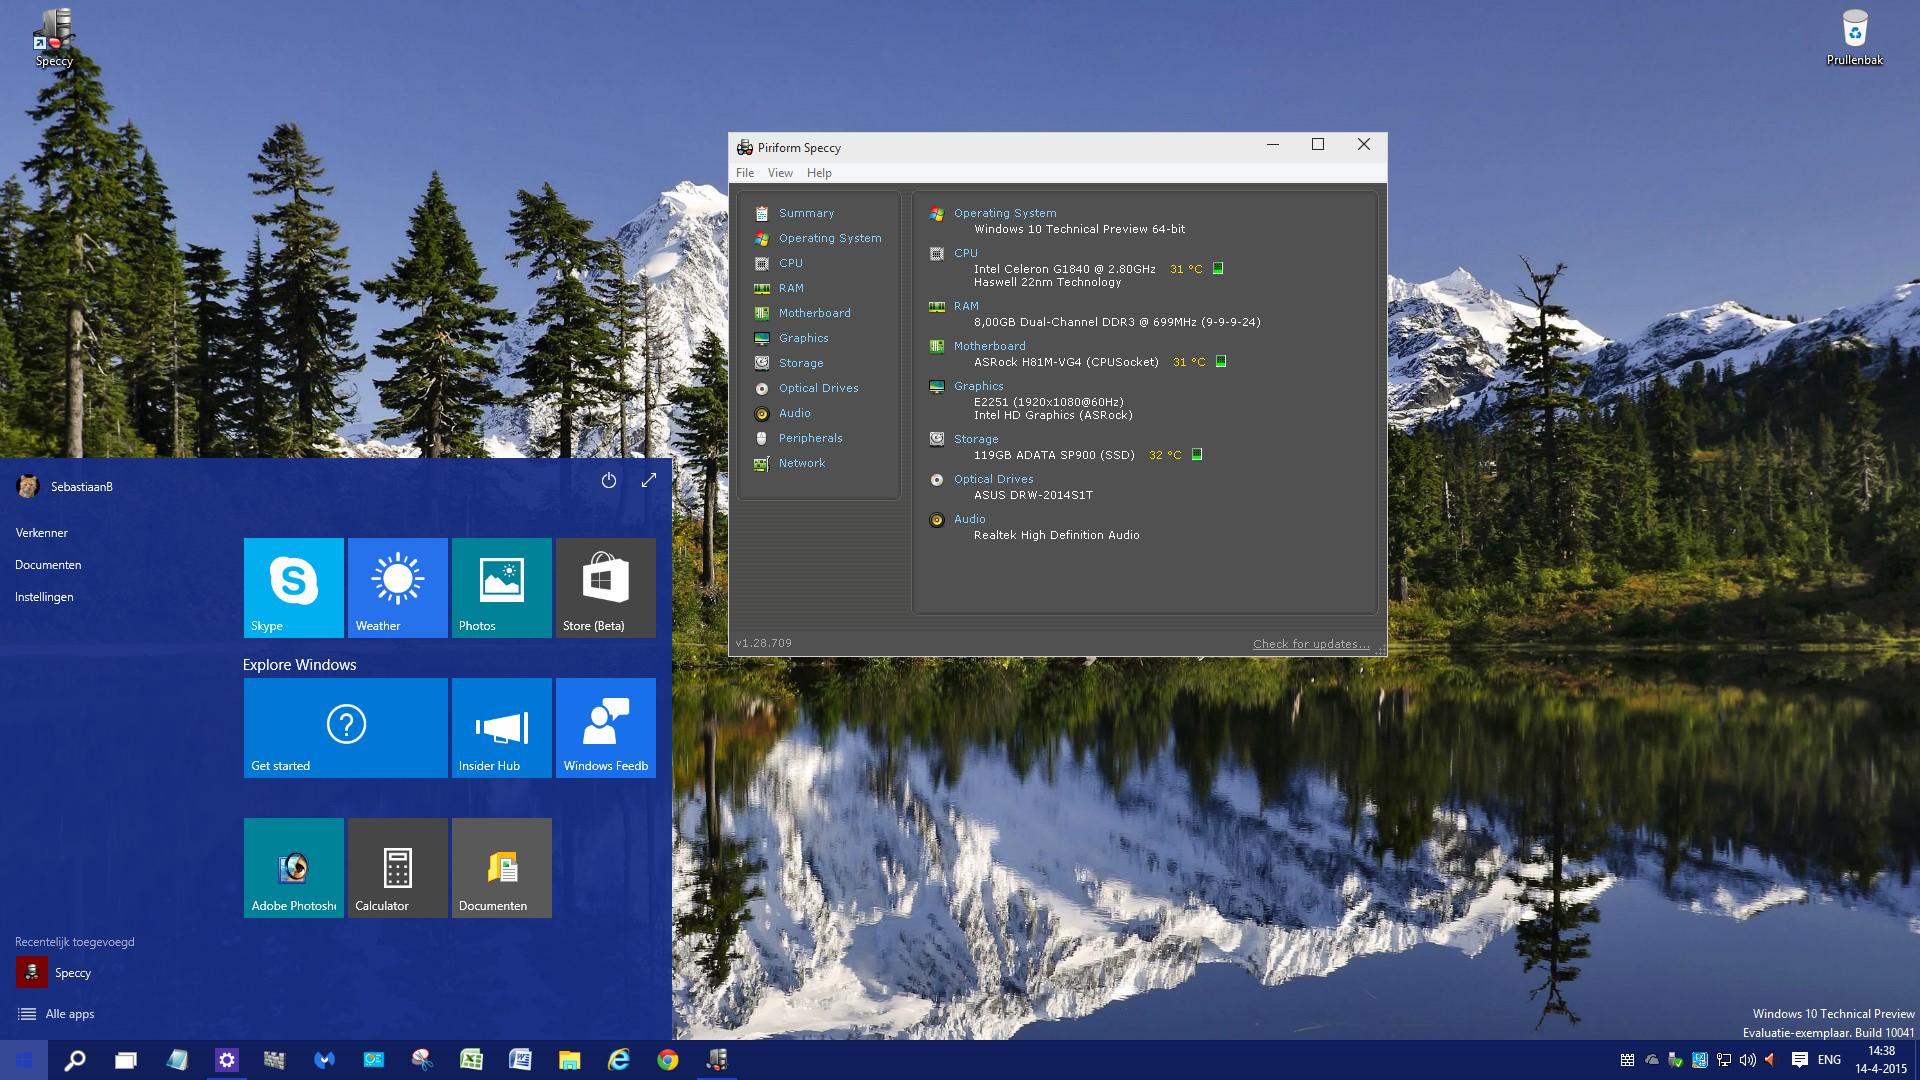The height and width of the screenshot is (1080, 1920).
Task: Select the Speccy desktop shortcut
Action: (54, 38)
